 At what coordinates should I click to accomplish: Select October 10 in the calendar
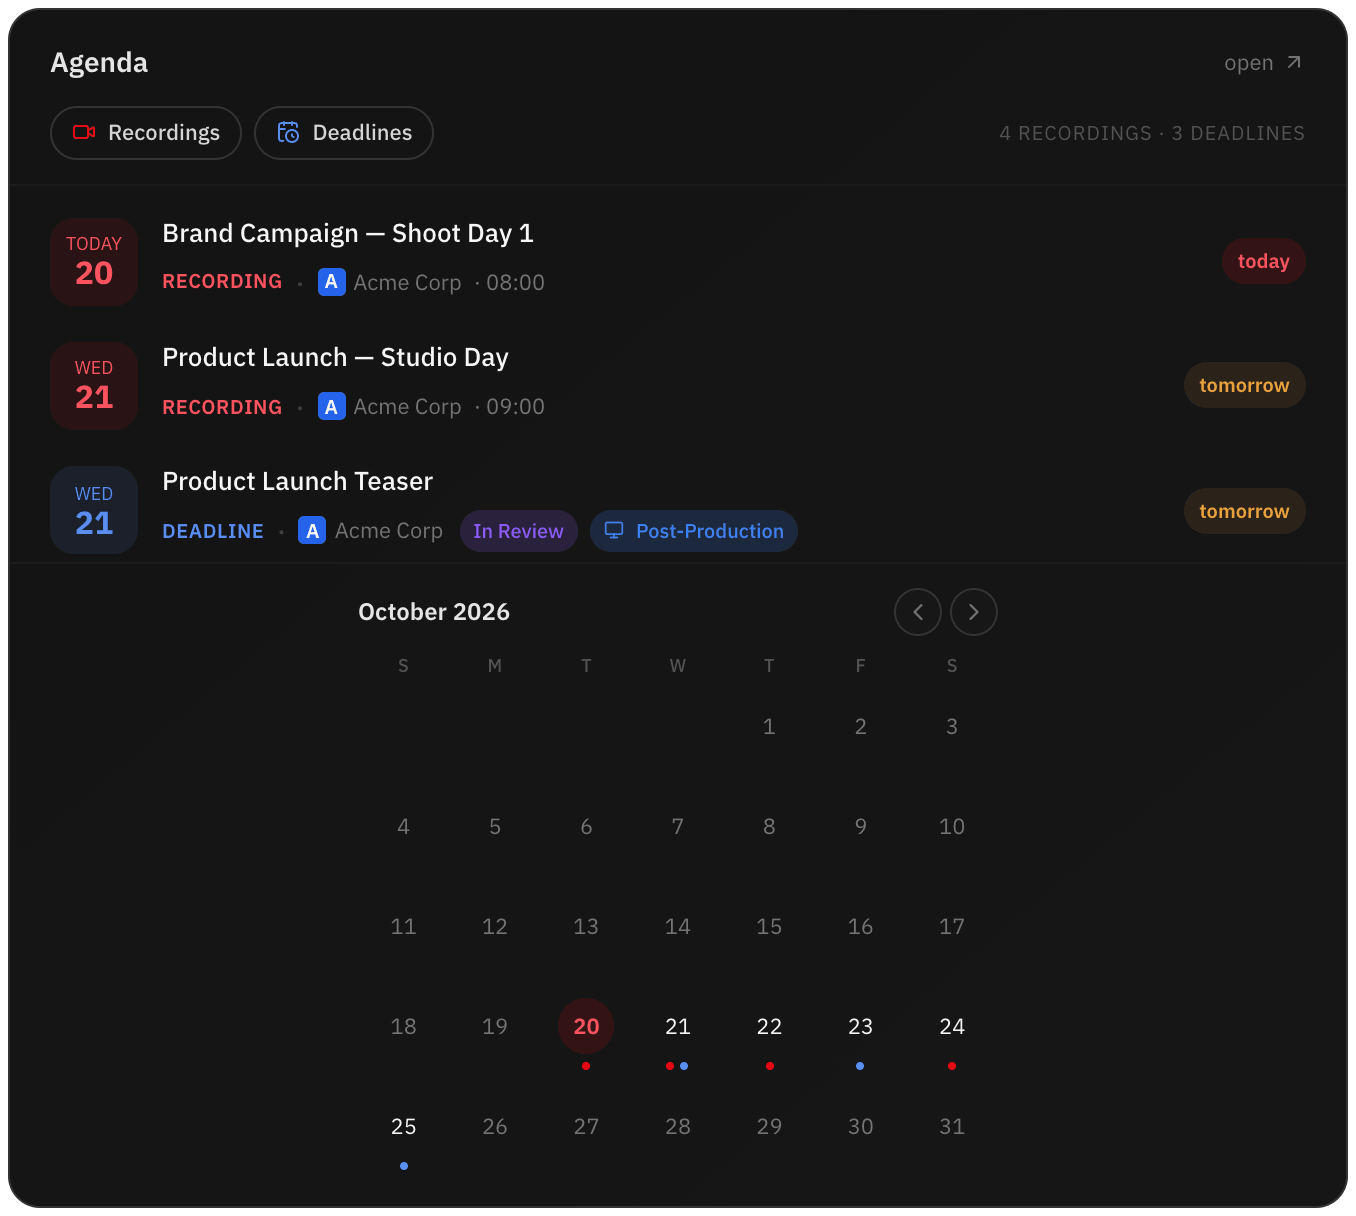[952, 826]
